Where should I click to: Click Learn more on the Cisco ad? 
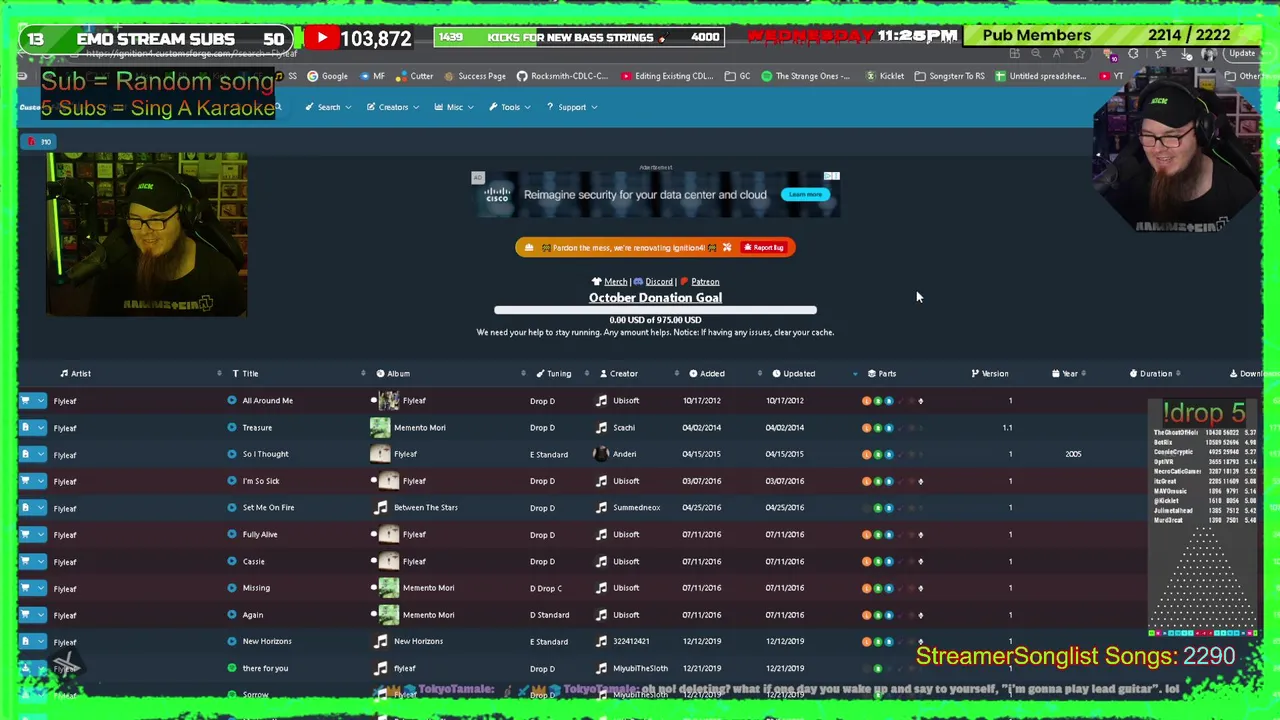tap(806, 195)
